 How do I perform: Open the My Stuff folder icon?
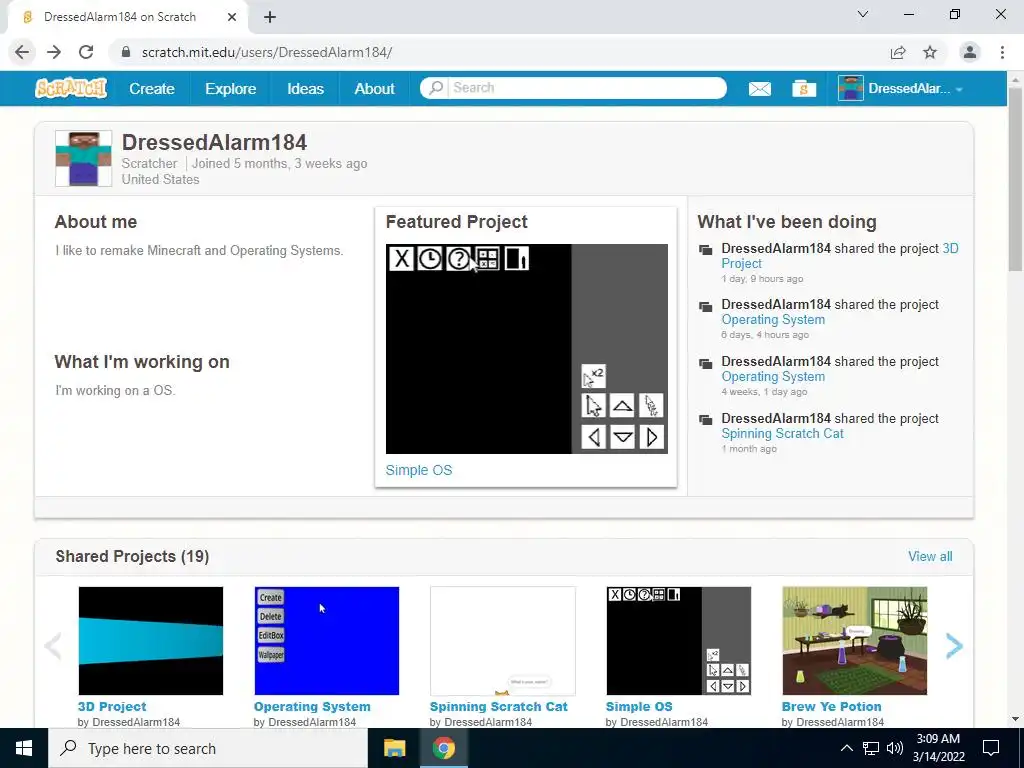point(804,88)
